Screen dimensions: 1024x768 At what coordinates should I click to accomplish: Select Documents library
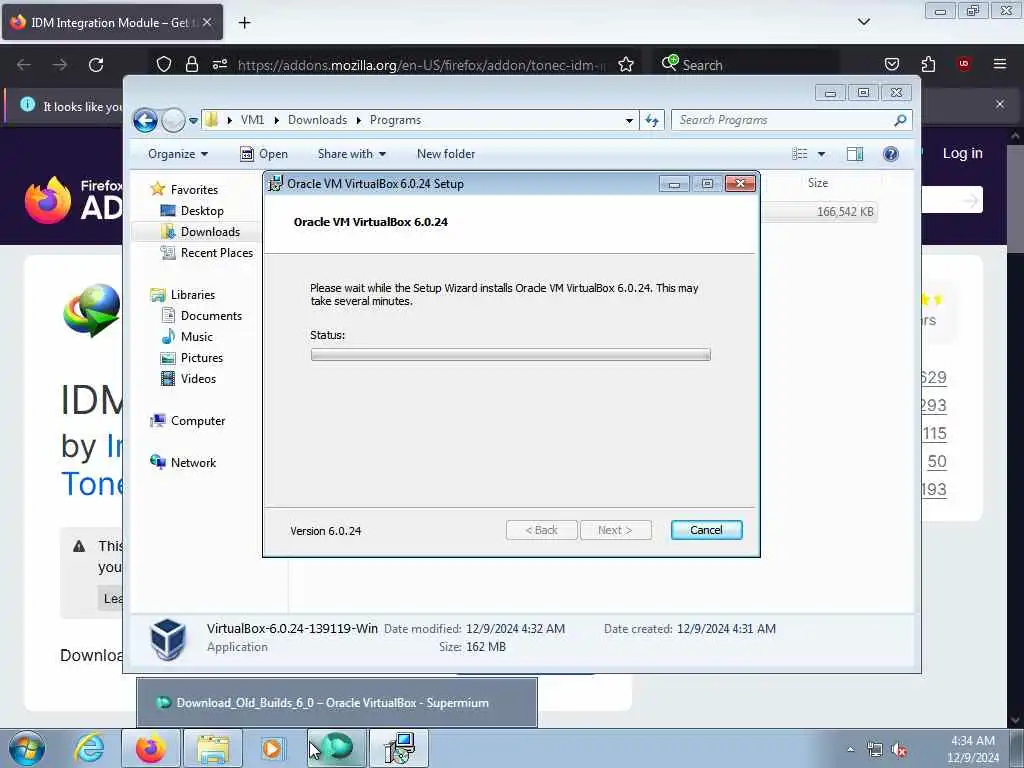point(201,315)
